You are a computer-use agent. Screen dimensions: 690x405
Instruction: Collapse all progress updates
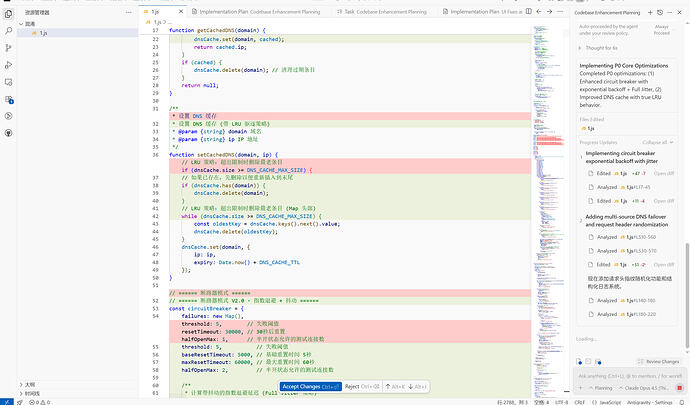(657, 142)
